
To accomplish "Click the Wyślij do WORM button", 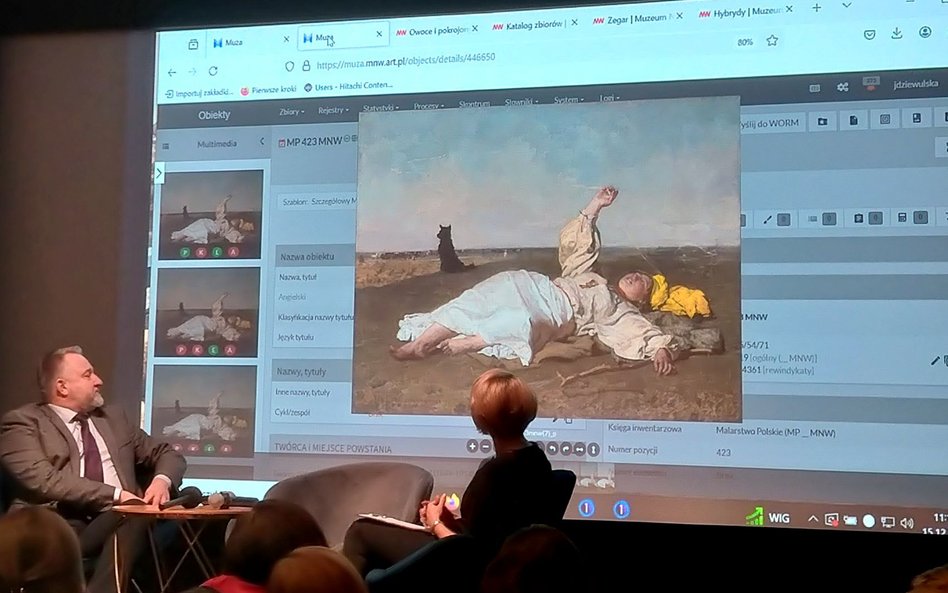I will point(771,124).
